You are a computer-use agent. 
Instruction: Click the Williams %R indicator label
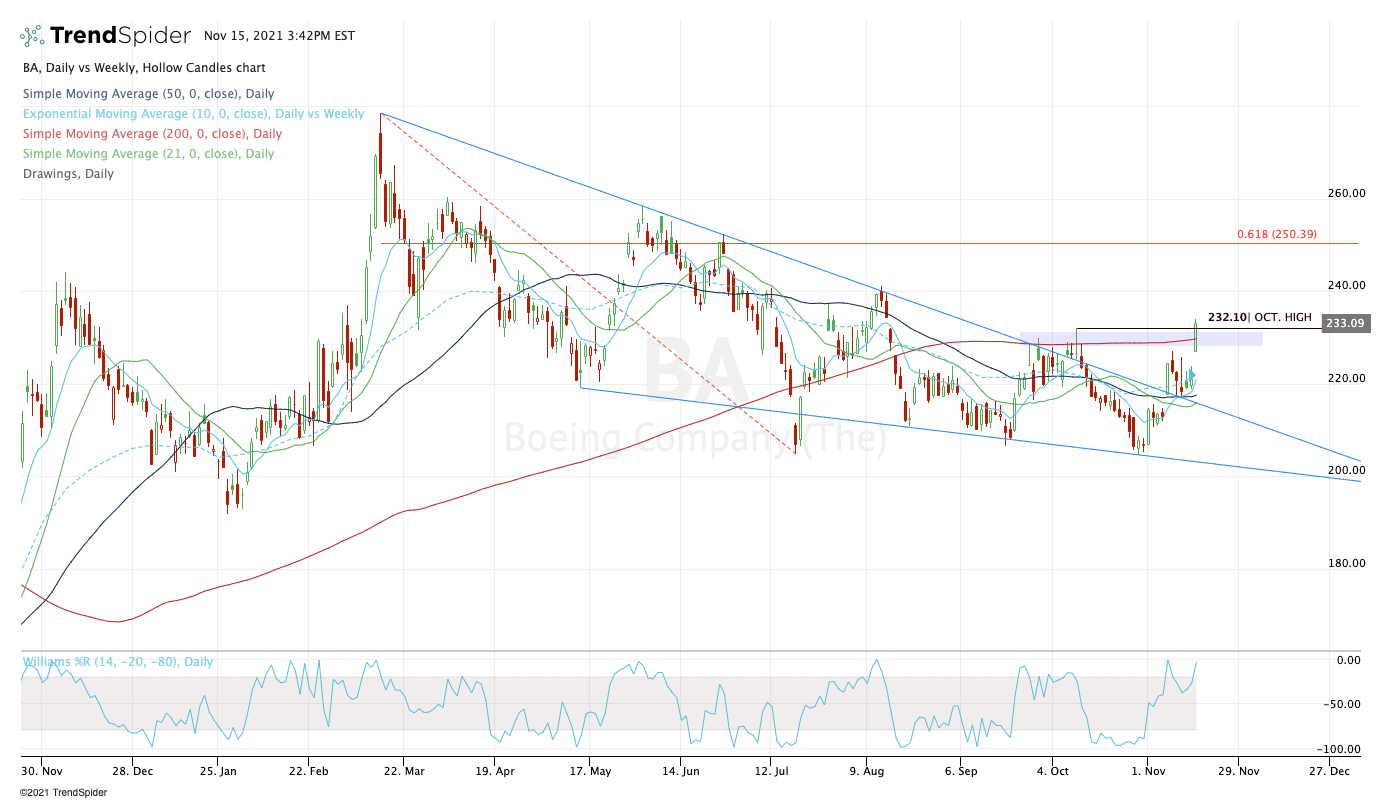click(117, 662)
